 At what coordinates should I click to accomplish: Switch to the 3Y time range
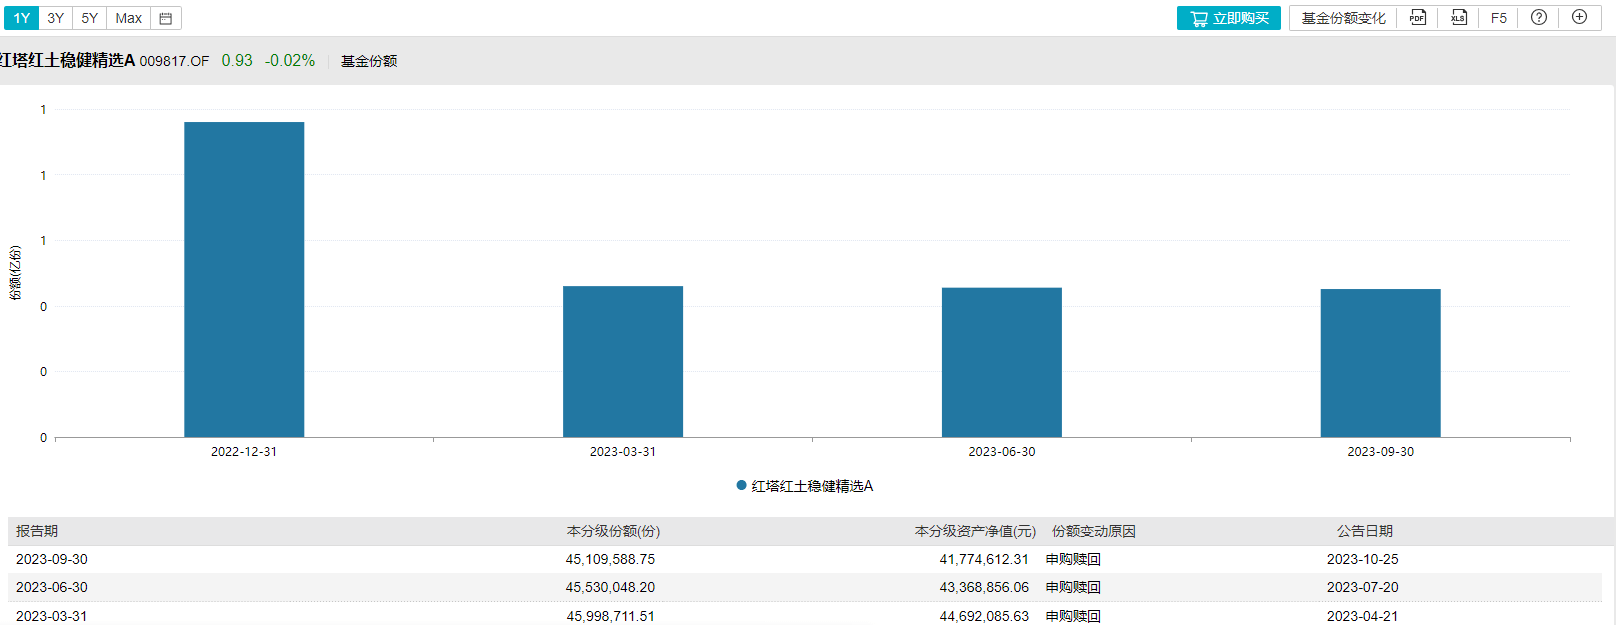[x=56, y=18]
